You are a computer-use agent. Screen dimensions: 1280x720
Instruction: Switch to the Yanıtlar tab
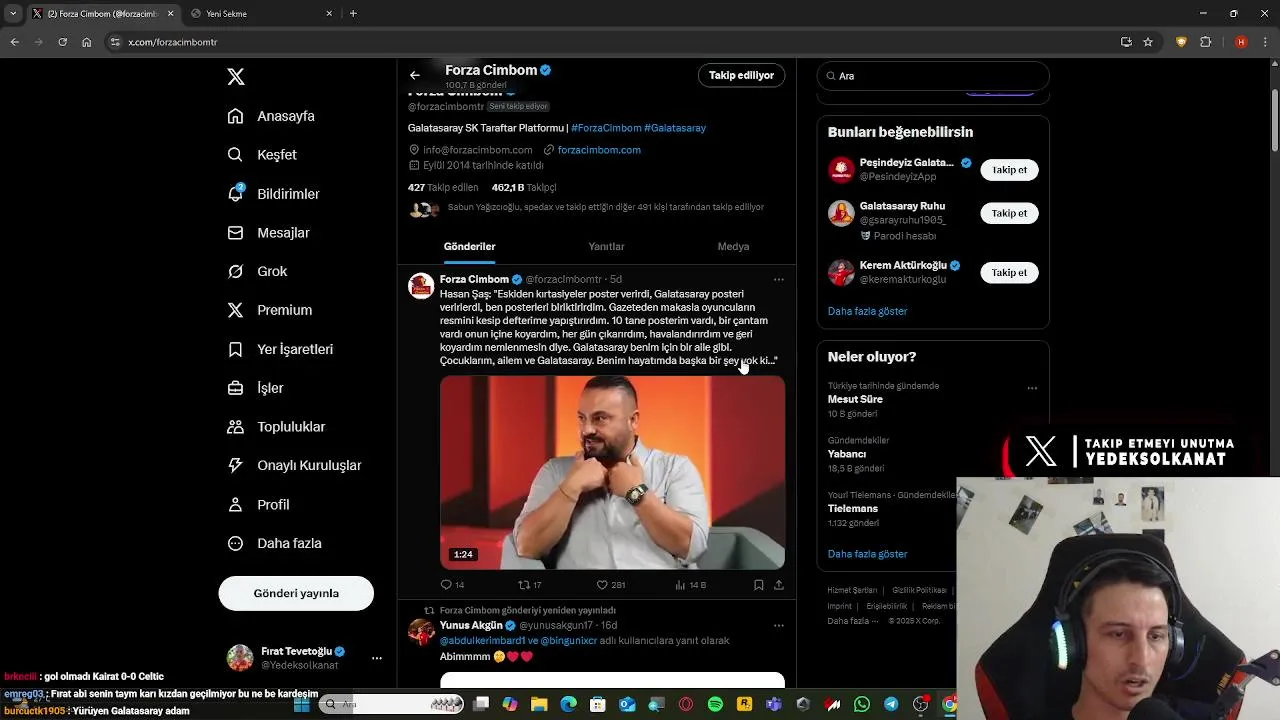tap(606, 247)
